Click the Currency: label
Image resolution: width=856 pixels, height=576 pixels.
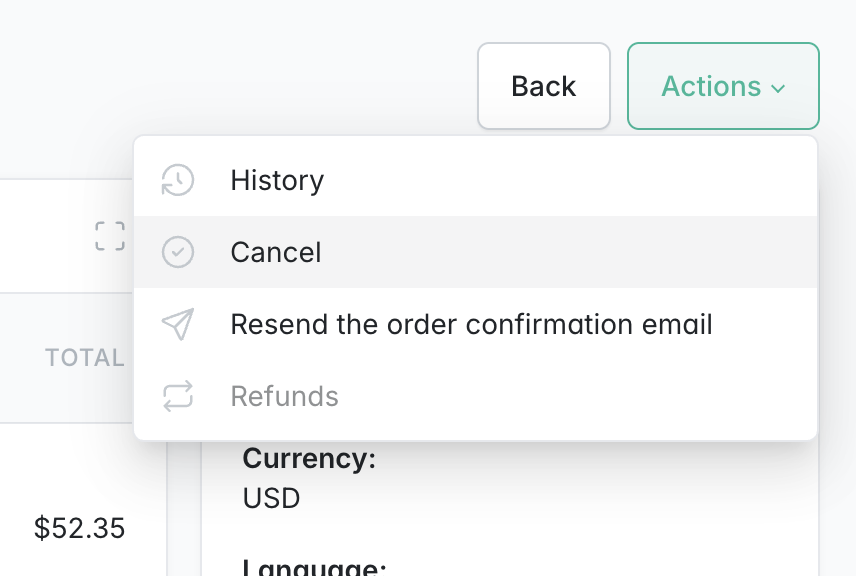tap(309, 459)
